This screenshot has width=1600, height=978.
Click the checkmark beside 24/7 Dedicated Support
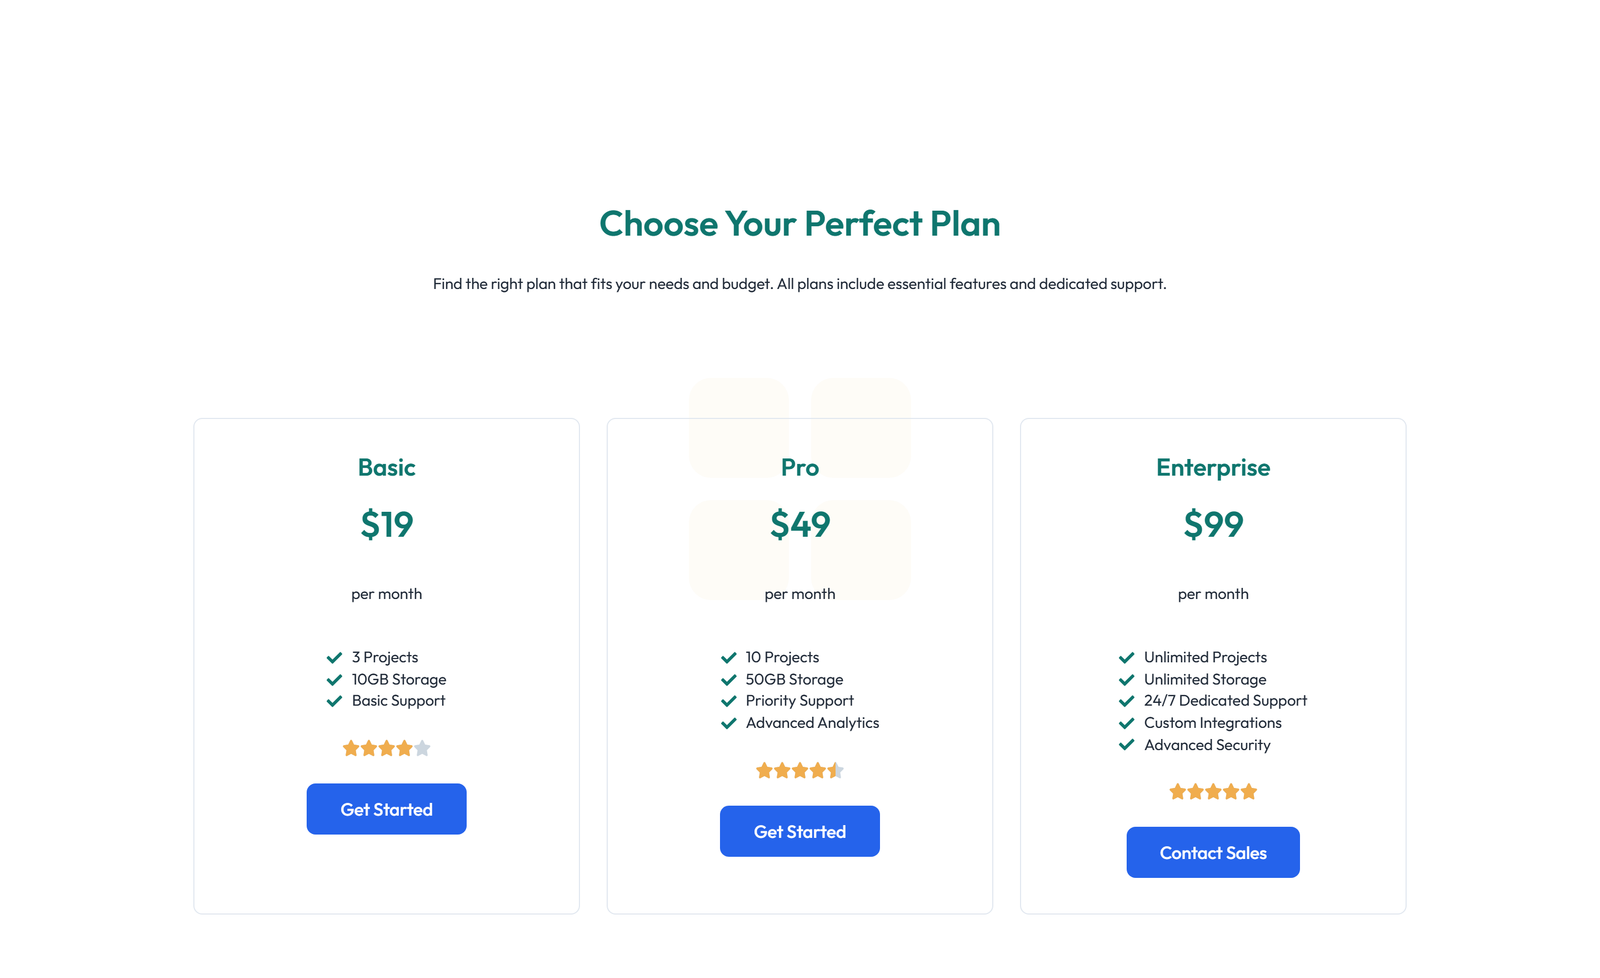pyautogui.click(x=1126, y=701)
